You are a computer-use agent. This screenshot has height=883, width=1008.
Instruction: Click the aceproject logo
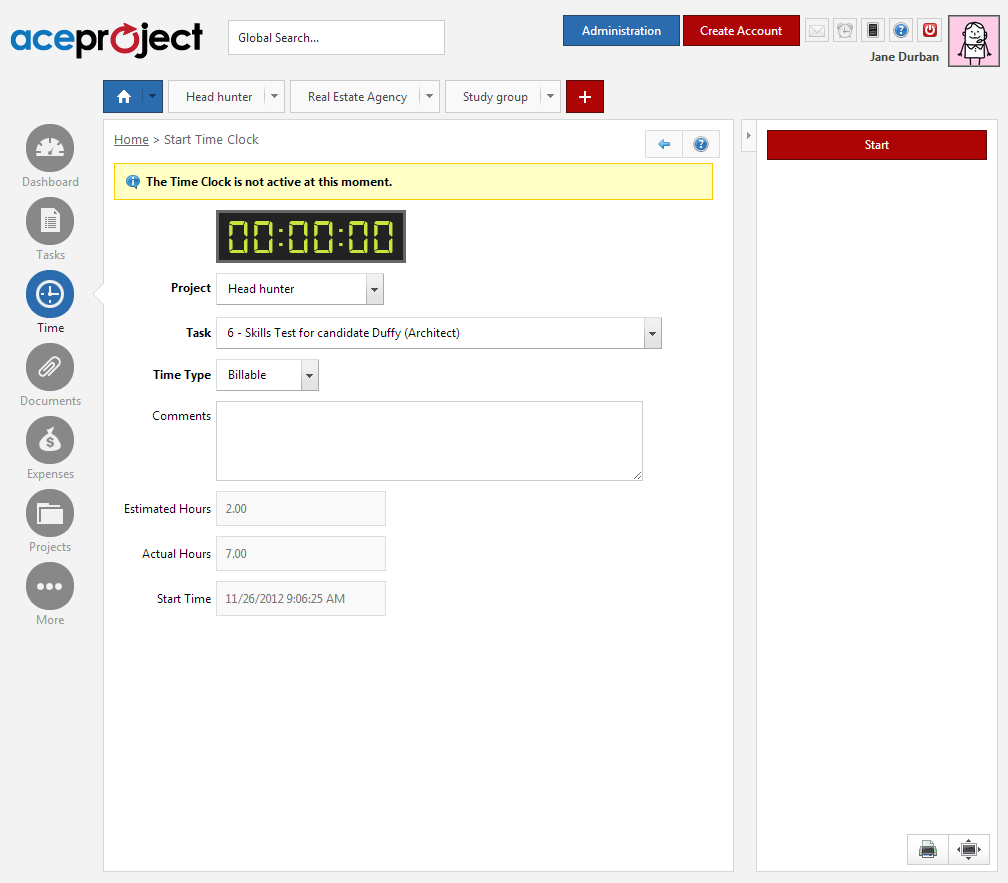pos(107,39)
